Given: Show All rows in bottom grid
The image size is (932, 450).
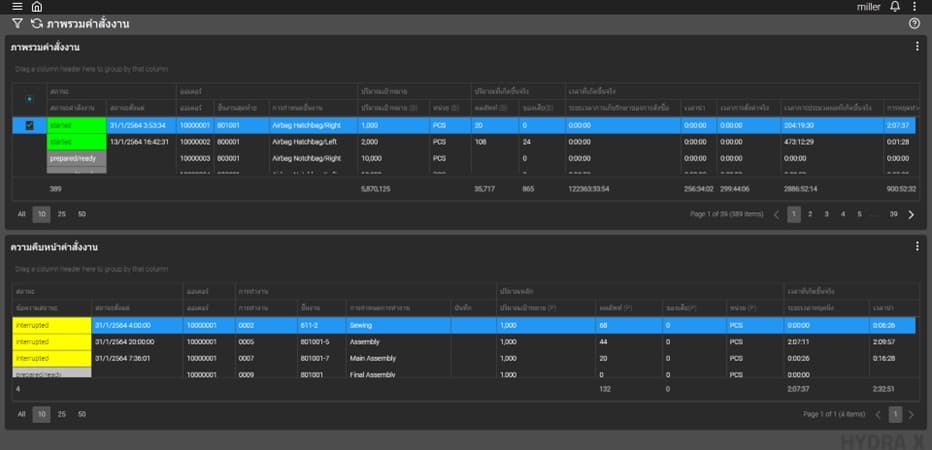Looking at the screenshot, I should click(21, 414).
